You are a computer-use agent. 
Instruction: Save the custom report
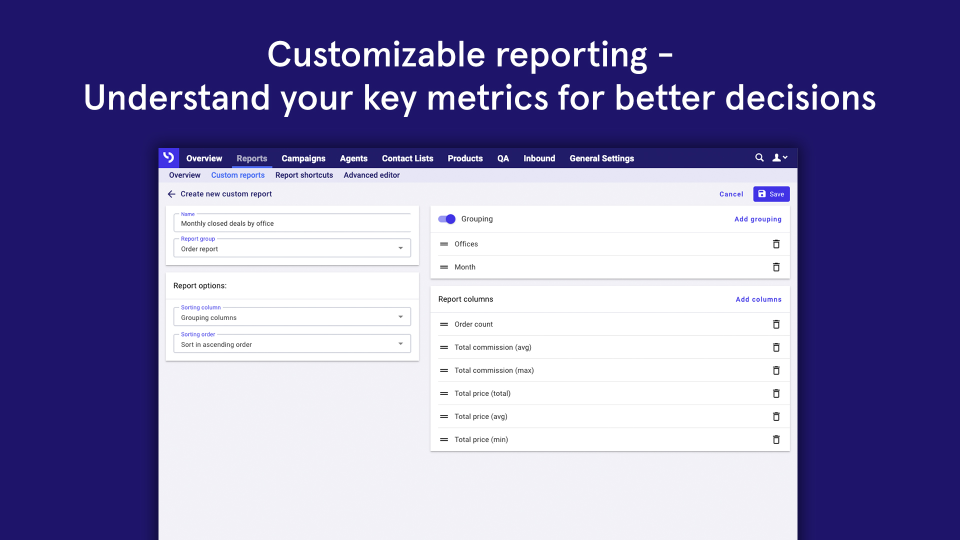(771, 194)
